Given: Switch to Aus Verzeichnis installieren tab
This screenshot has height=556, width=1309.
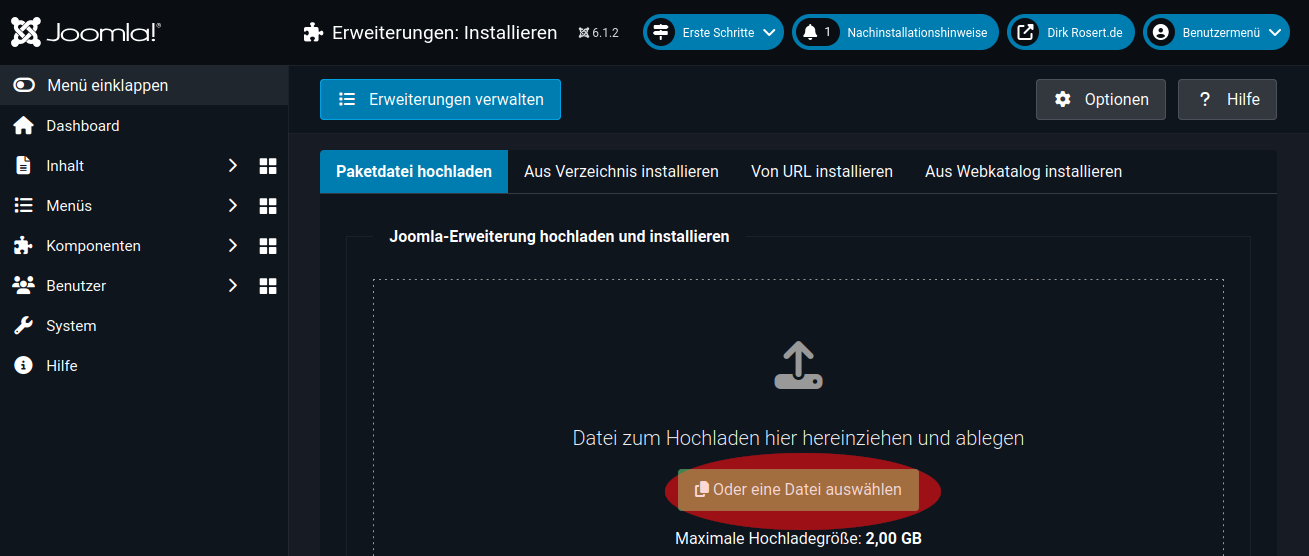Looking at the screenshot, I should point(621,171).
